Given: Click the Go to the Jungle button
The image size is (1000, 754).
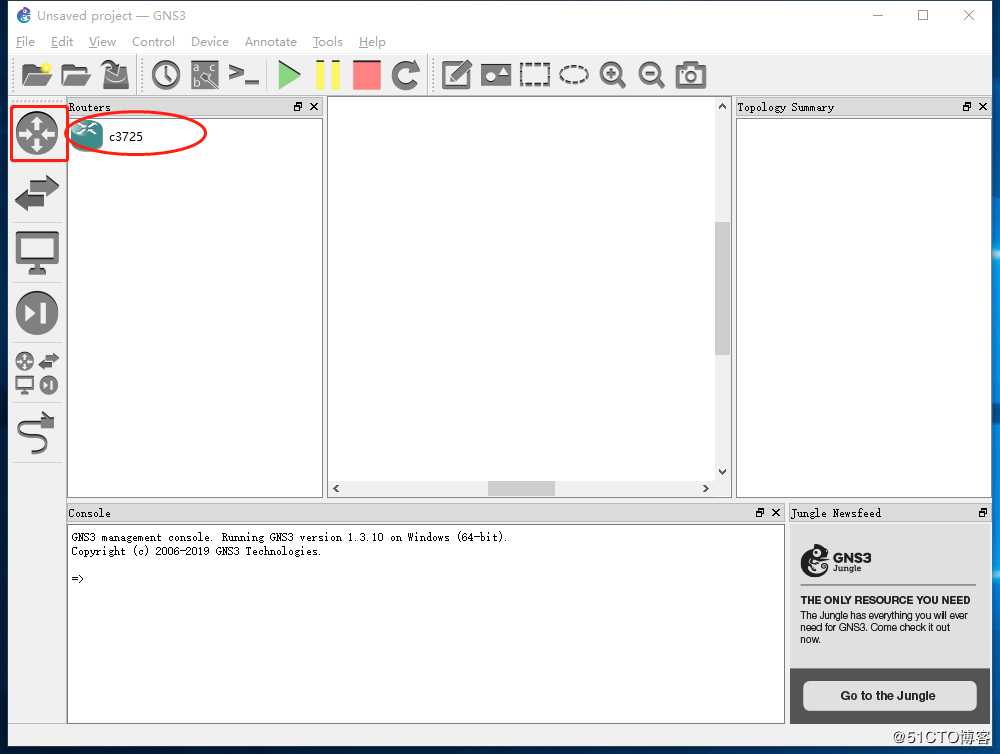Looking at the screenshot, I should (x=889, y=695).
